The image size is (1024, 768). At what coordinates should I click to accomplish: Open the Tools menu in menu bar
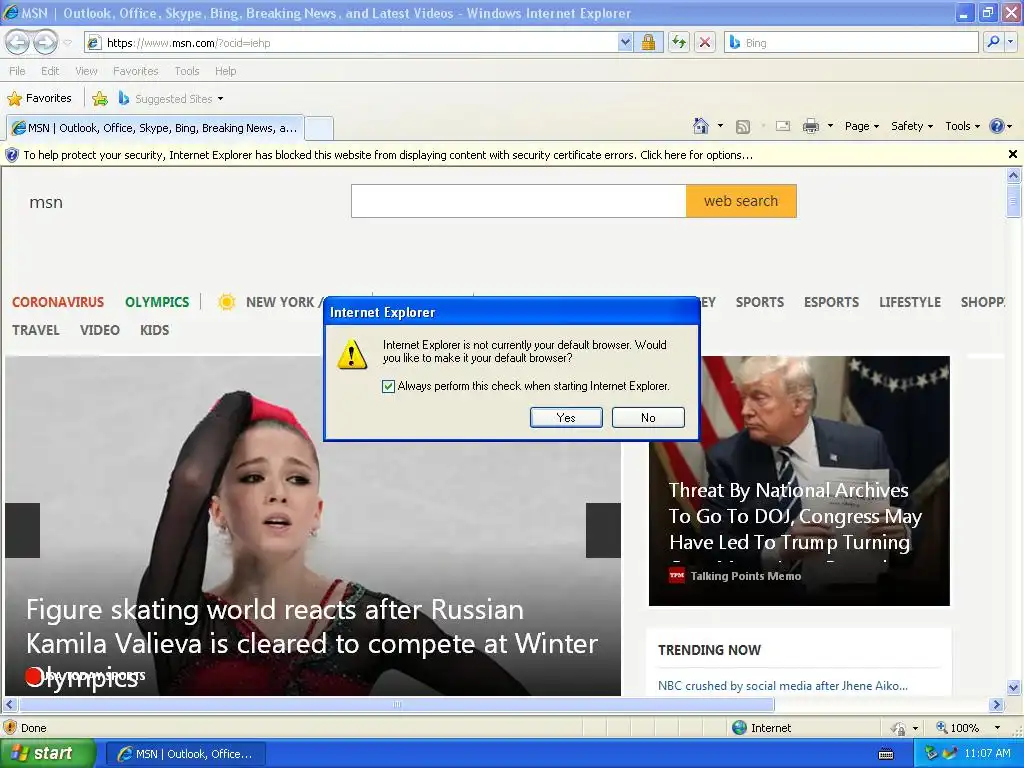tap(187, 71)
